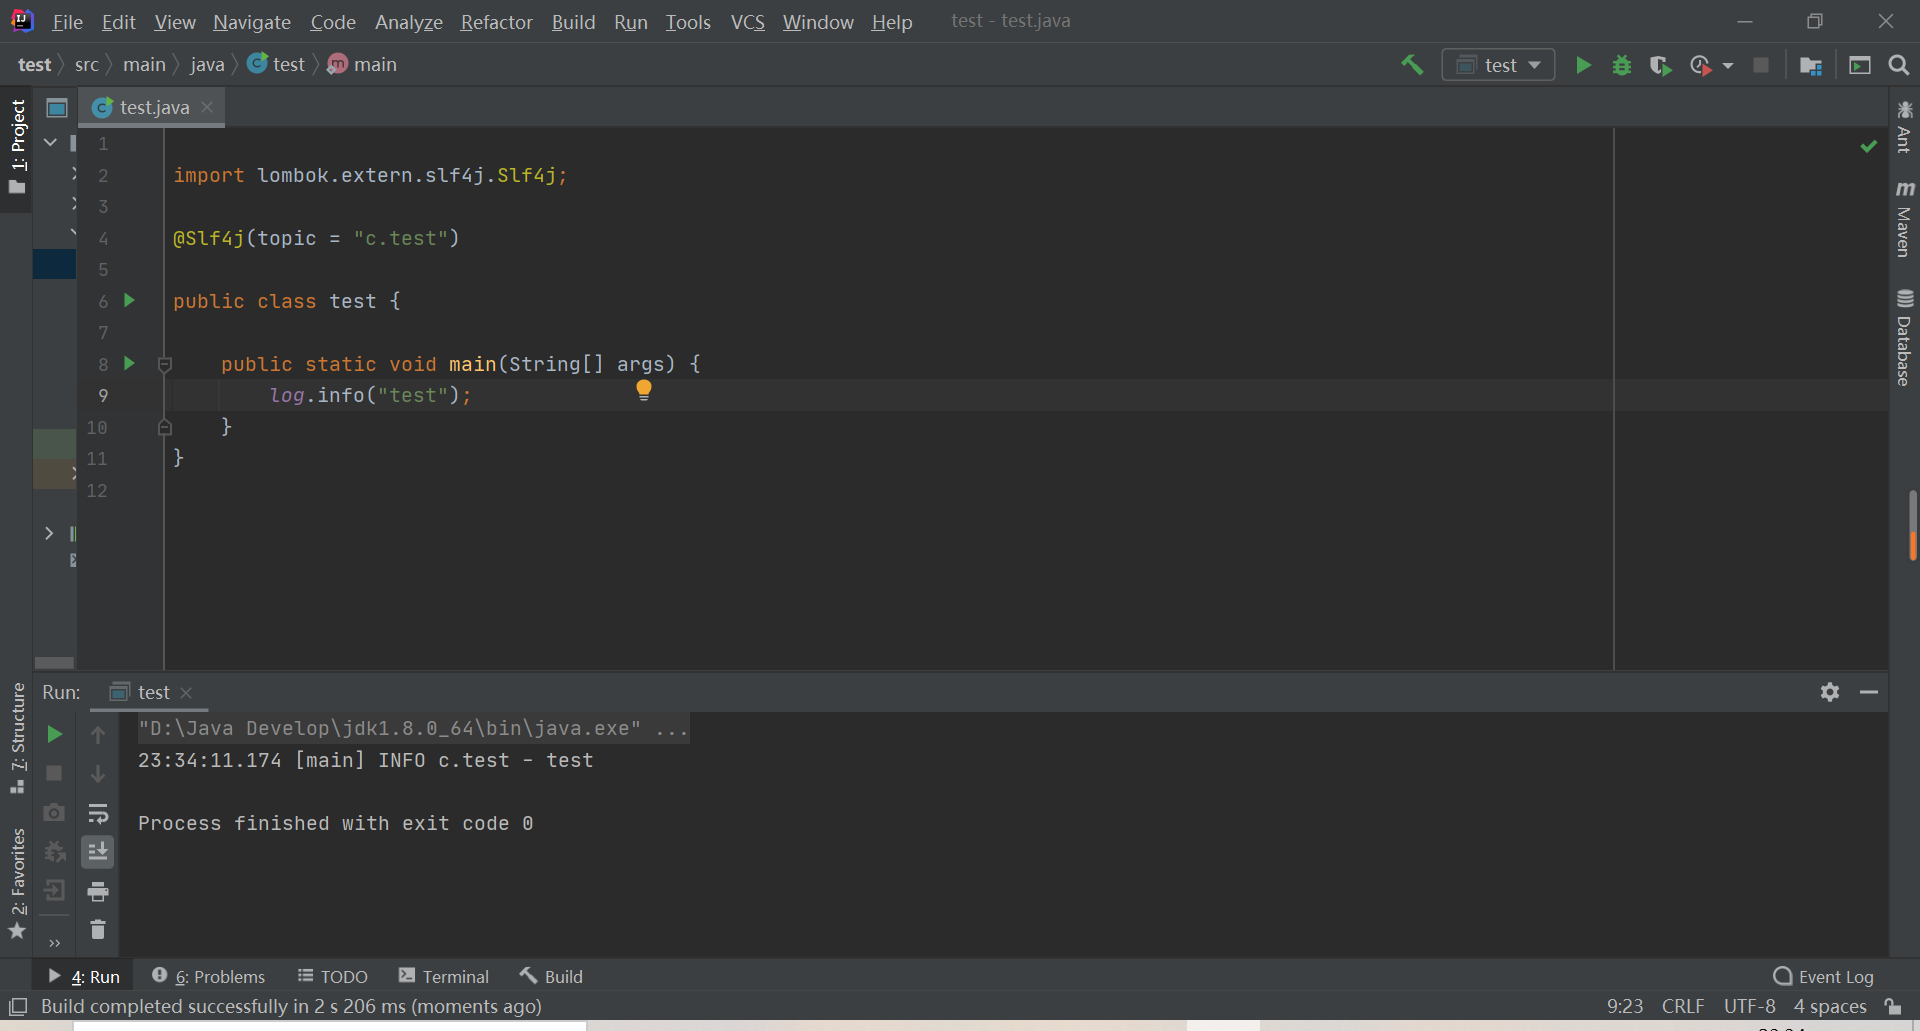Viewport: 1920px width, 1031px height.
Task: Click the Build Project hammer icon
Action: point(1412,65)
